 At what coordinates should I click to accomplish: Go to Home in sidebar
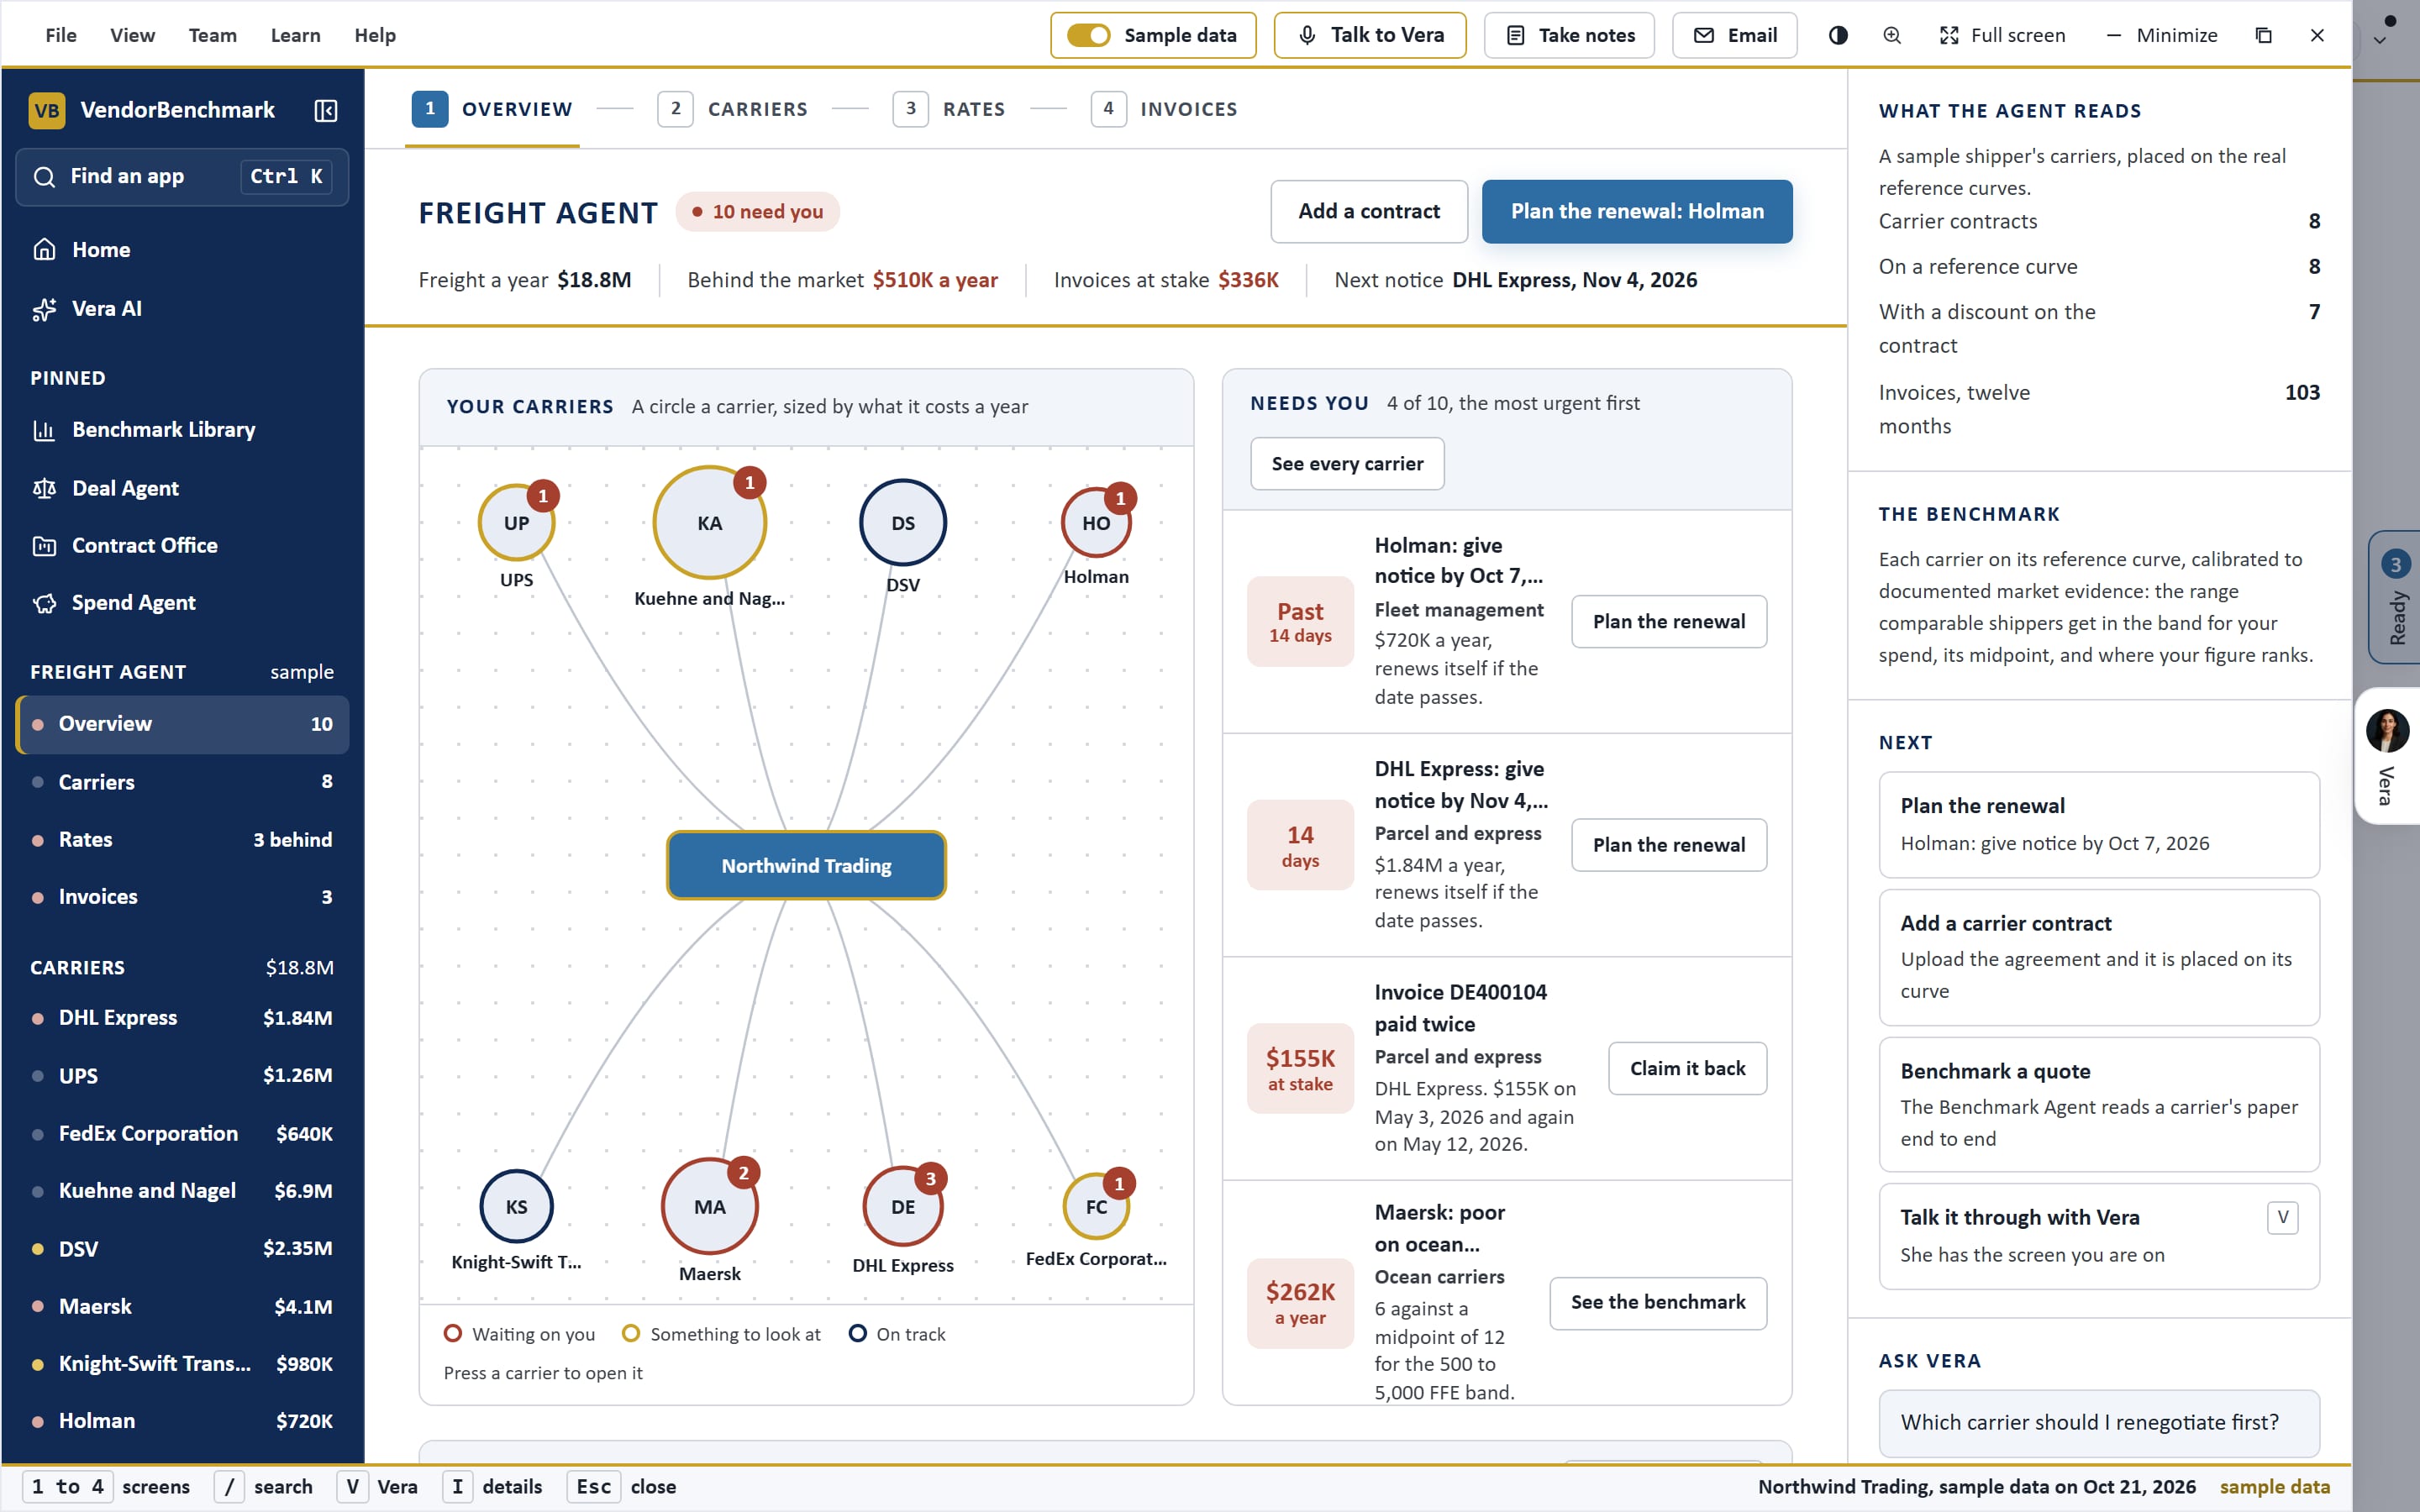[x=182, y=250]
